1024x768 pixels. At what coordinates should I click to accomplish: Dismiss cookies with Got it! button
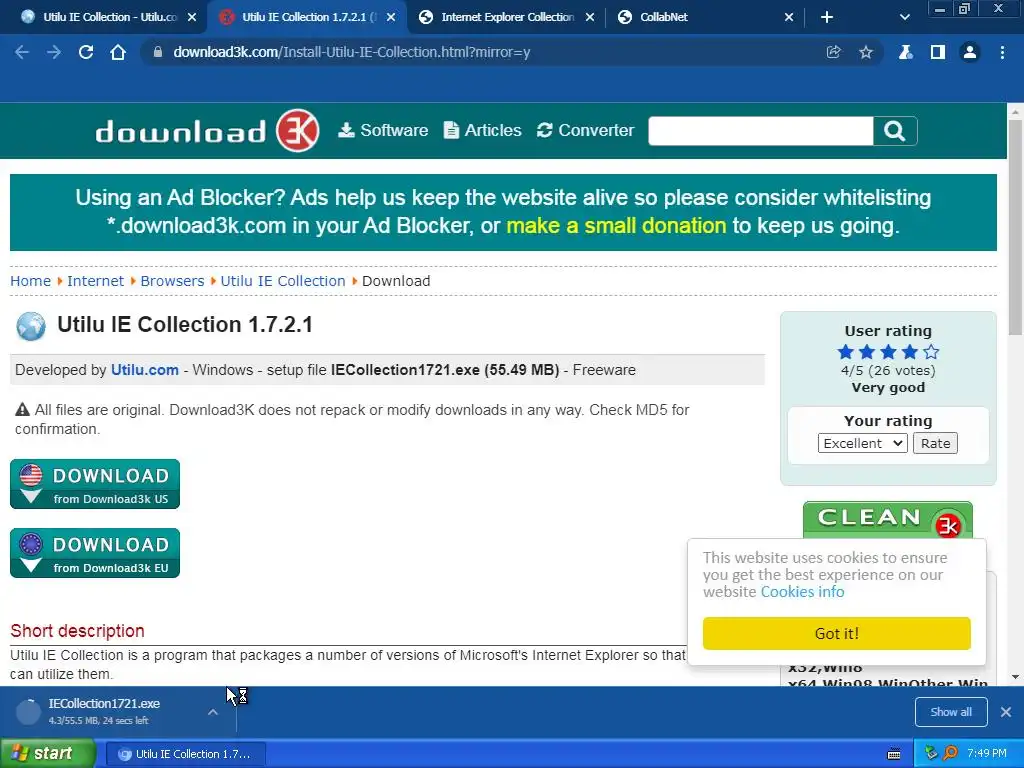(x=837, y=633)
